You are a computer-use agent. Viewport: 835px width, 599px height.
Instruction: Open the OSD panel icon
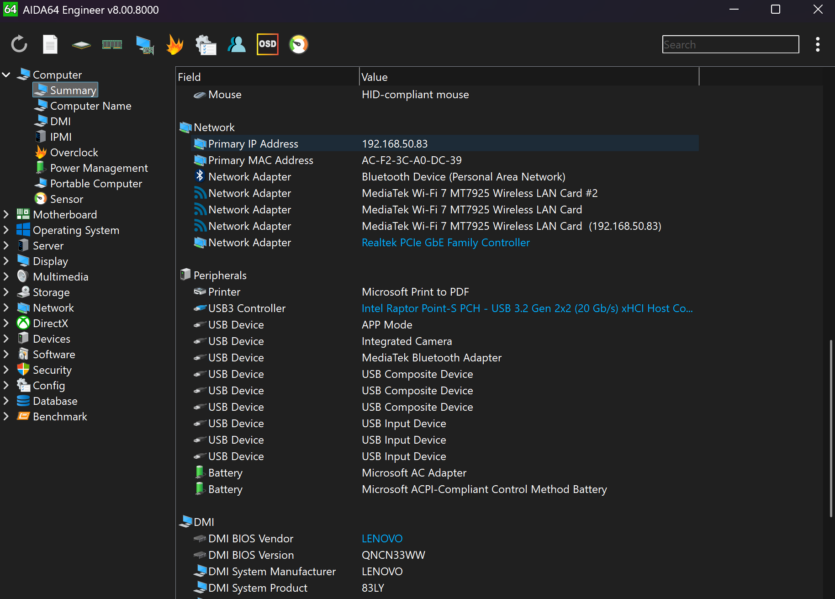click(x=267, y=44)
